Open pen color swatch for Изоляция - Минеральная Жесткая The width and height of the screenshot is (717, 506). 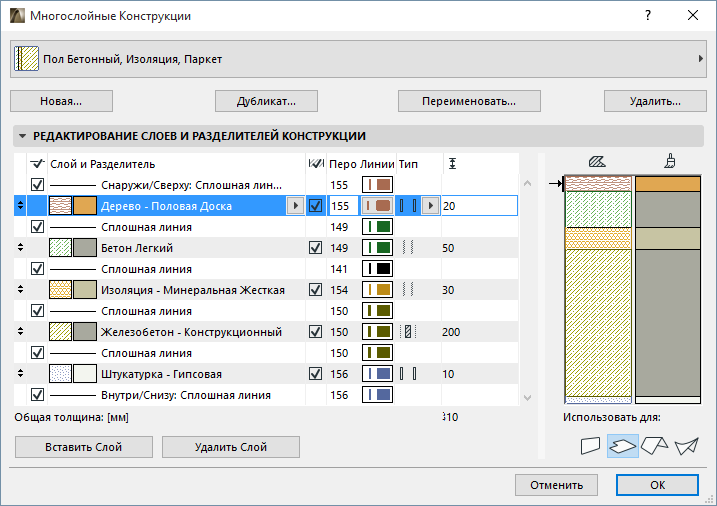click(377, 290)
